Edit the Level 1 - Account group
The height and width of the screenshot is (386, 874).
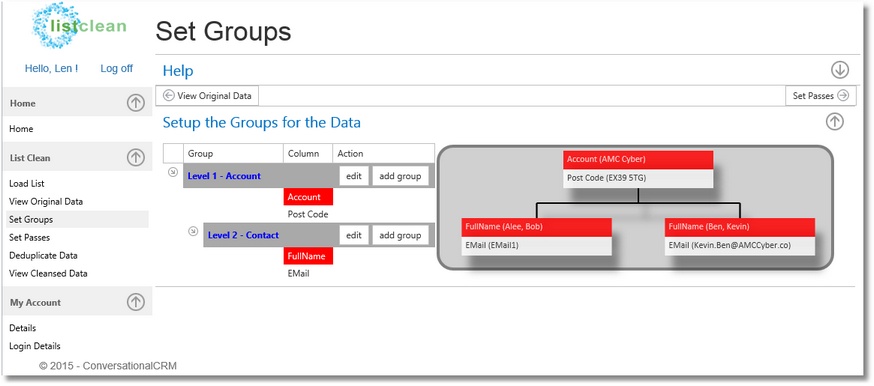(x=354, y=176)
